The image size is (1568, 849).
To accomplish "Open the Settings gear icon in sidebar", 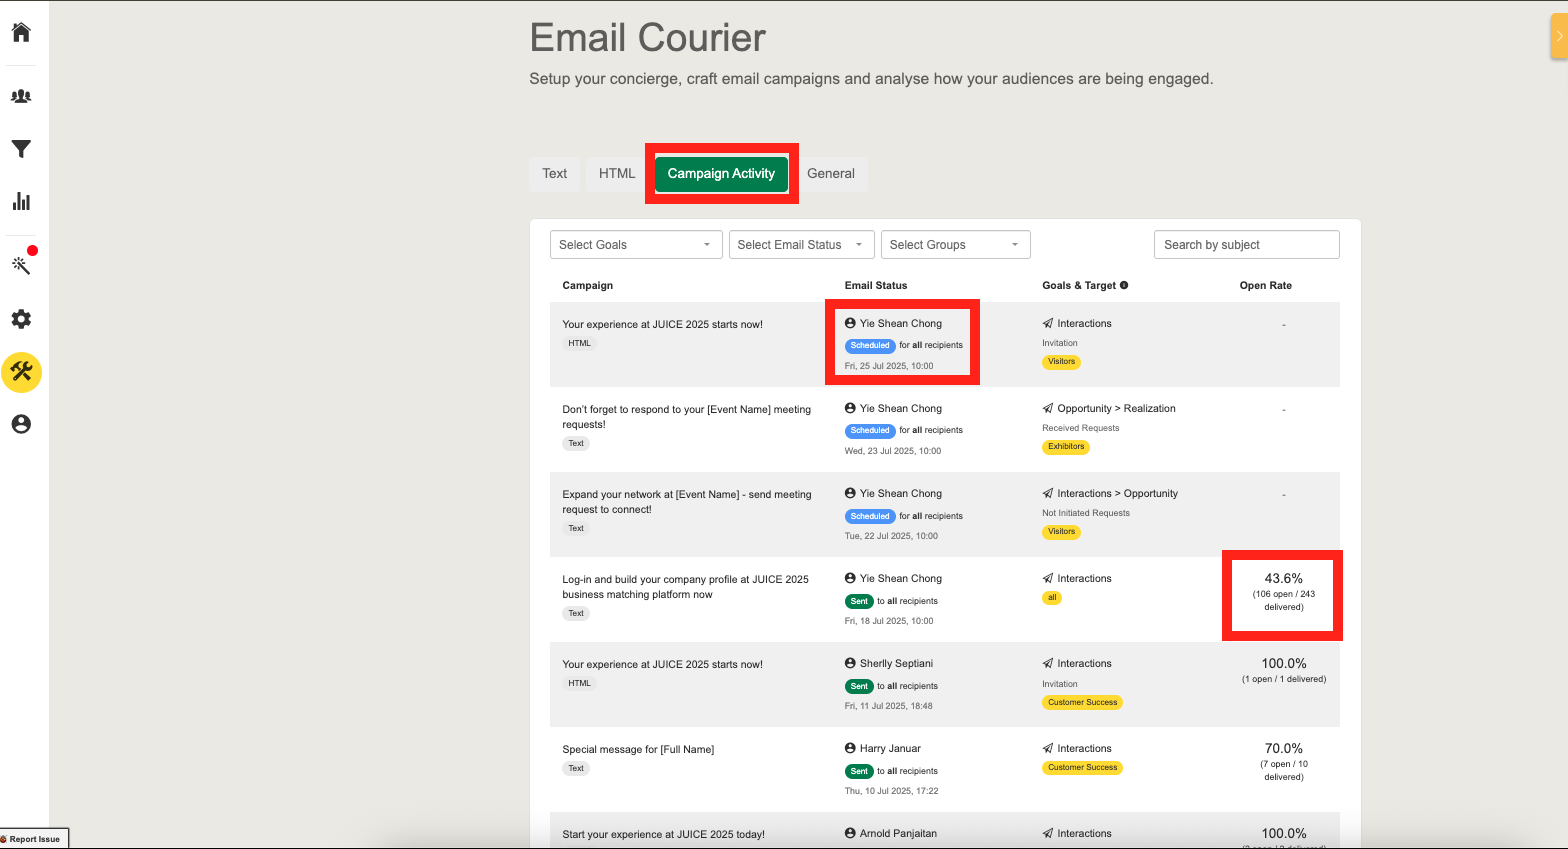I will pyautogui.click(x=21, y=319).
